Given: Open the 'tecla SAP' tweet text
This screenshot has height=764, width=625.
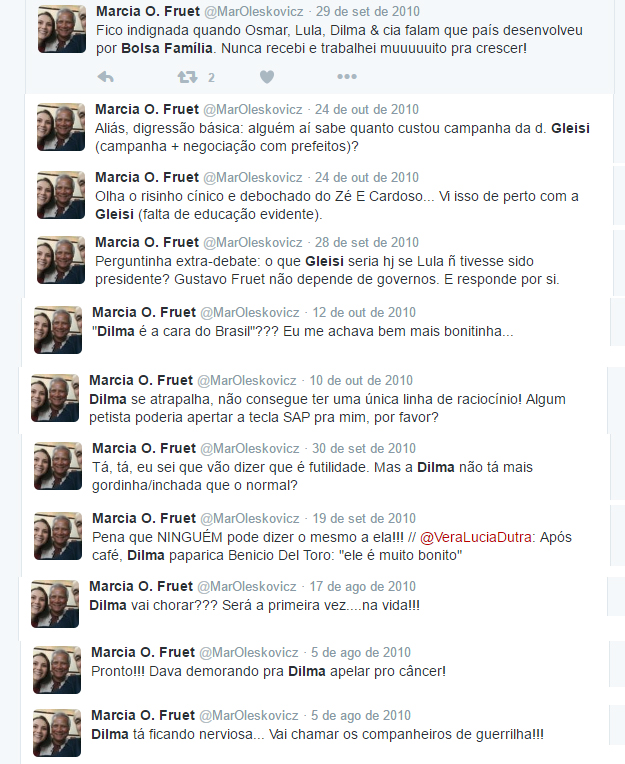Looking at the screenshot, I should coord(327,408).
